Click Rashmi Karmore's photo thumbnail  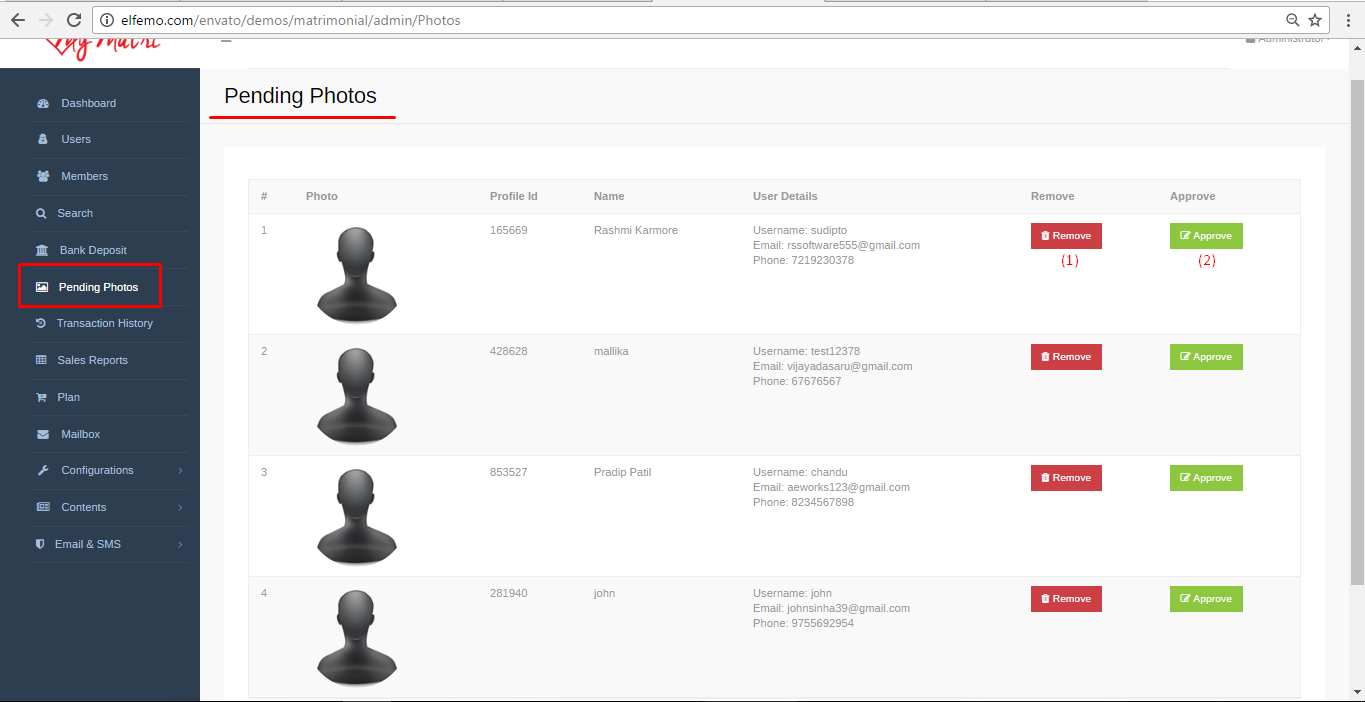357,275
